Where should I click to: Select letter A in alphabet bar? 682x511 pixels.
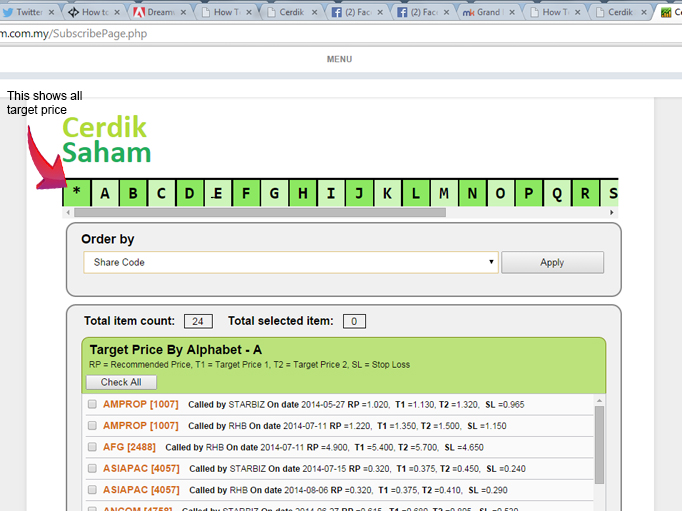[x=105, y=193]
